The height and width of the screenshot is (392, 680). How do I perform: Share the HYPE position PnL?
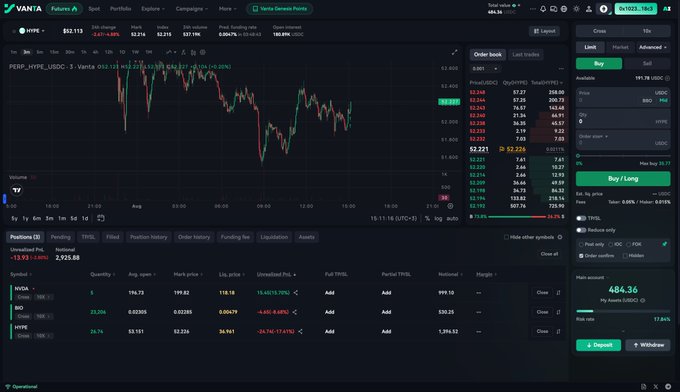click(300, 331)
